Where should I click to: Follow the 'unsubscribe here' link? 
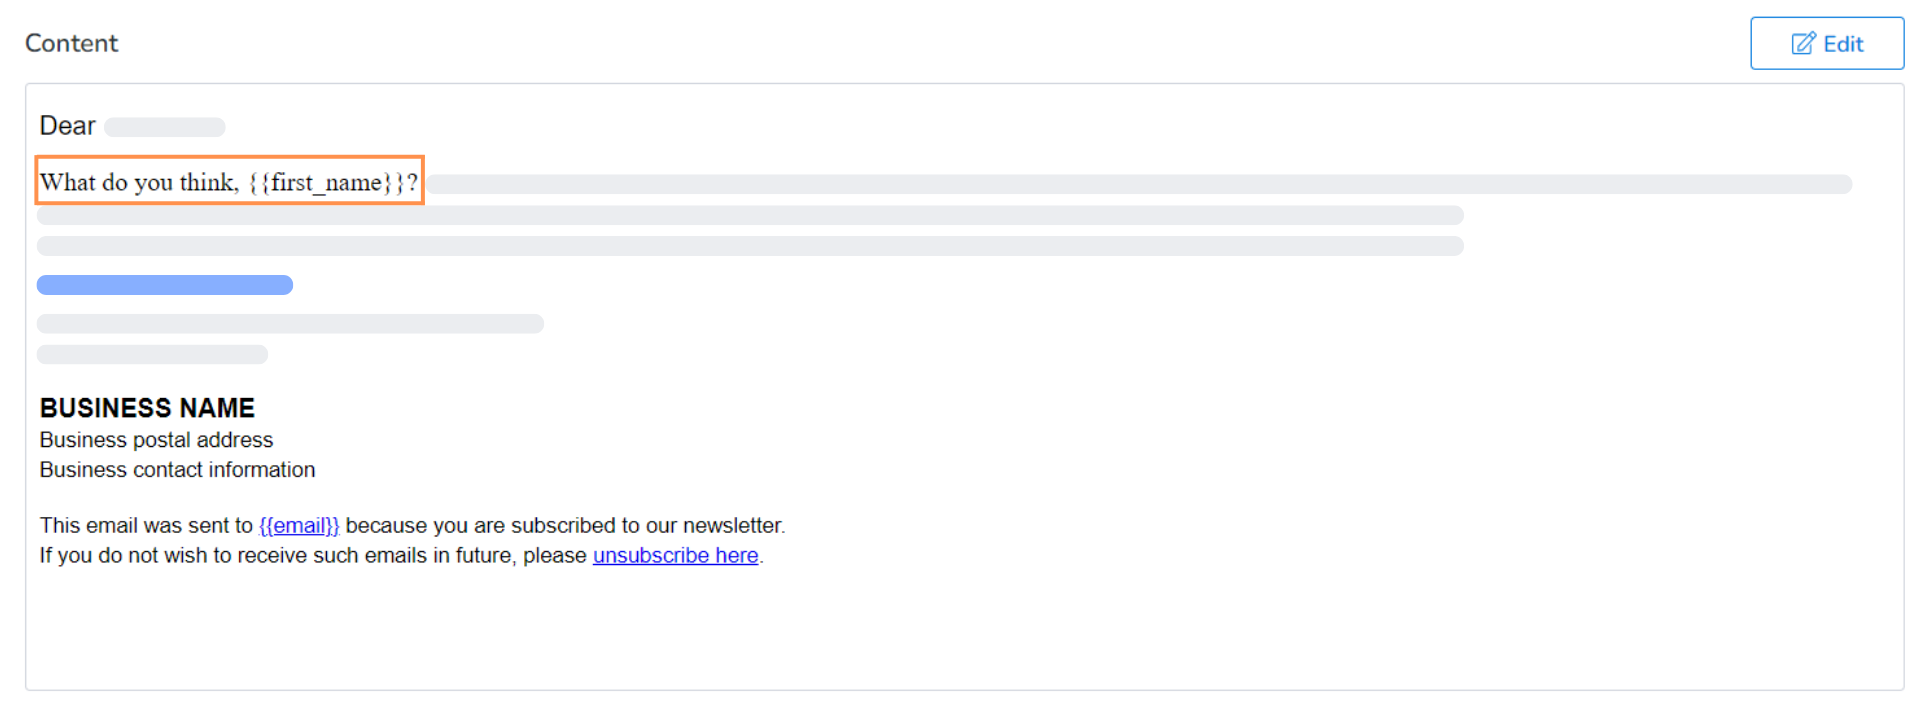tap(675, 556)
